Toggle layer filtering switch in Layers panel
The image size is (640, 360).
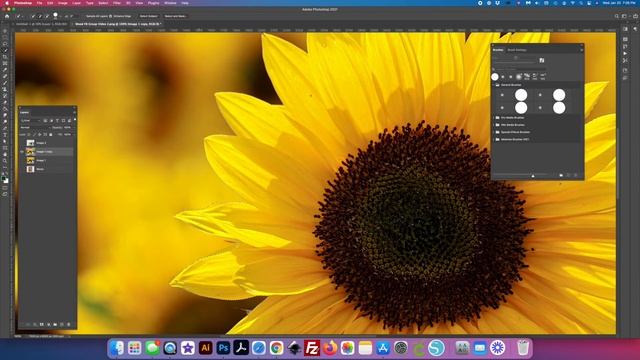(x=75, y=119)
